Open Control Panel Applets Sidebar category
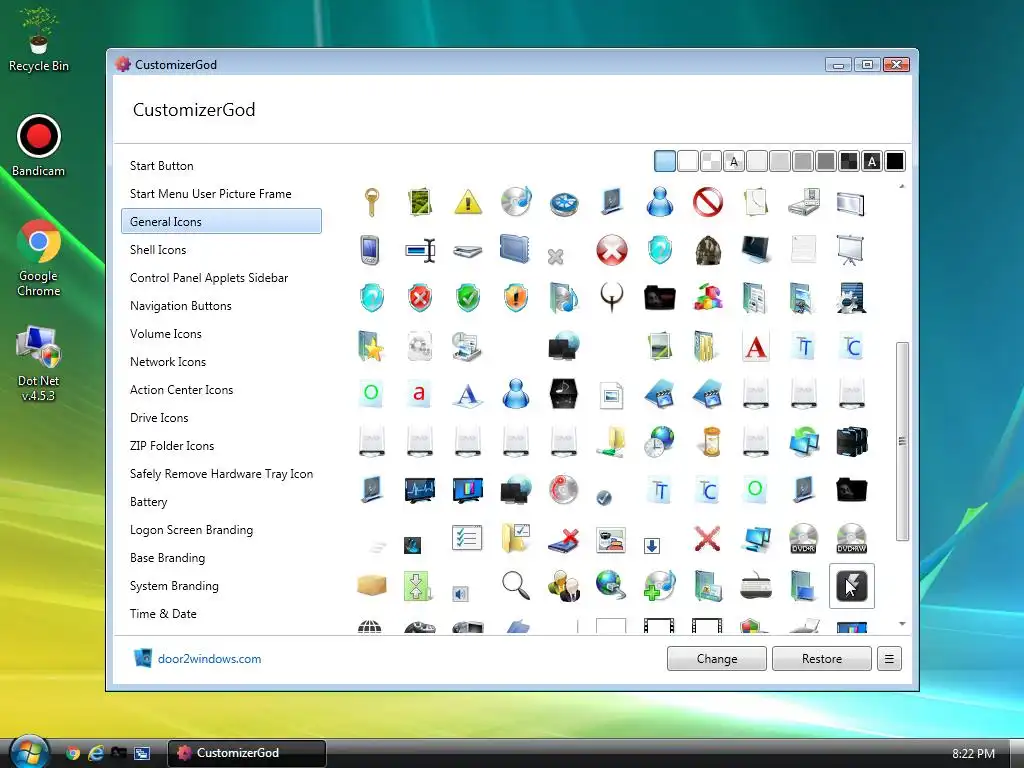The width and height of the screenshot is (1024, 768). [x=221, y=278]
